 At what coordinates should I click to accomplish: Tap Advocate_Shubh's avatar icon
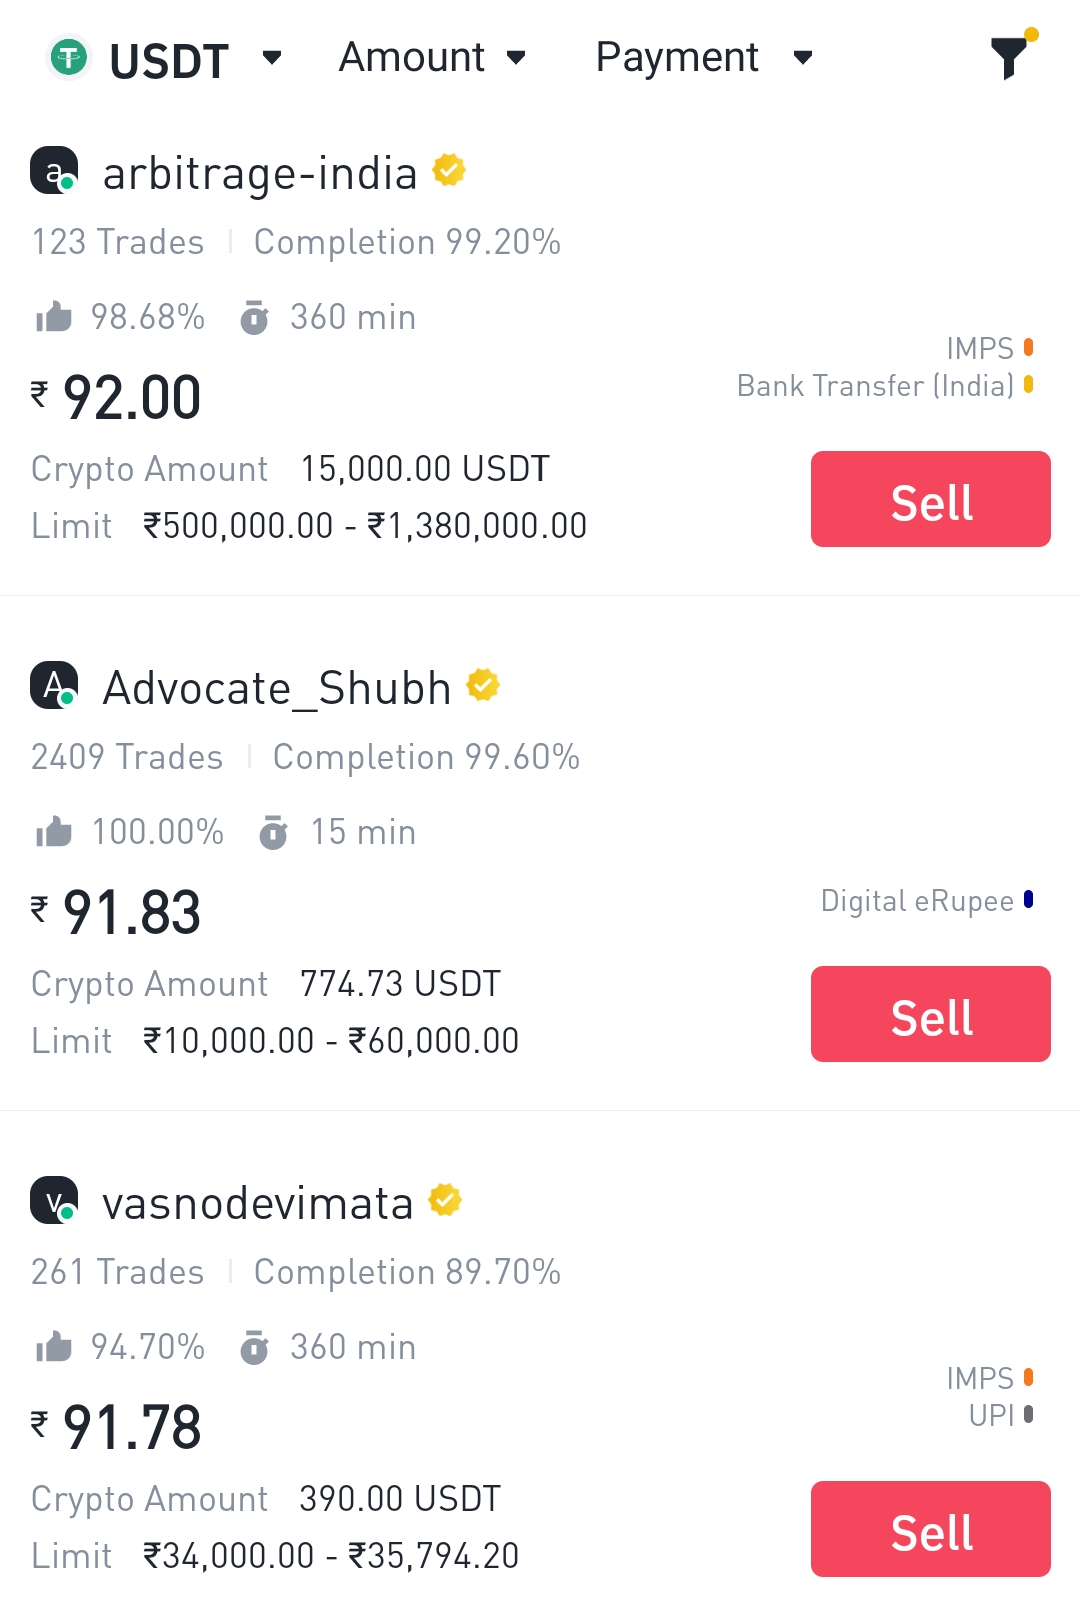(x=54, y=685)
